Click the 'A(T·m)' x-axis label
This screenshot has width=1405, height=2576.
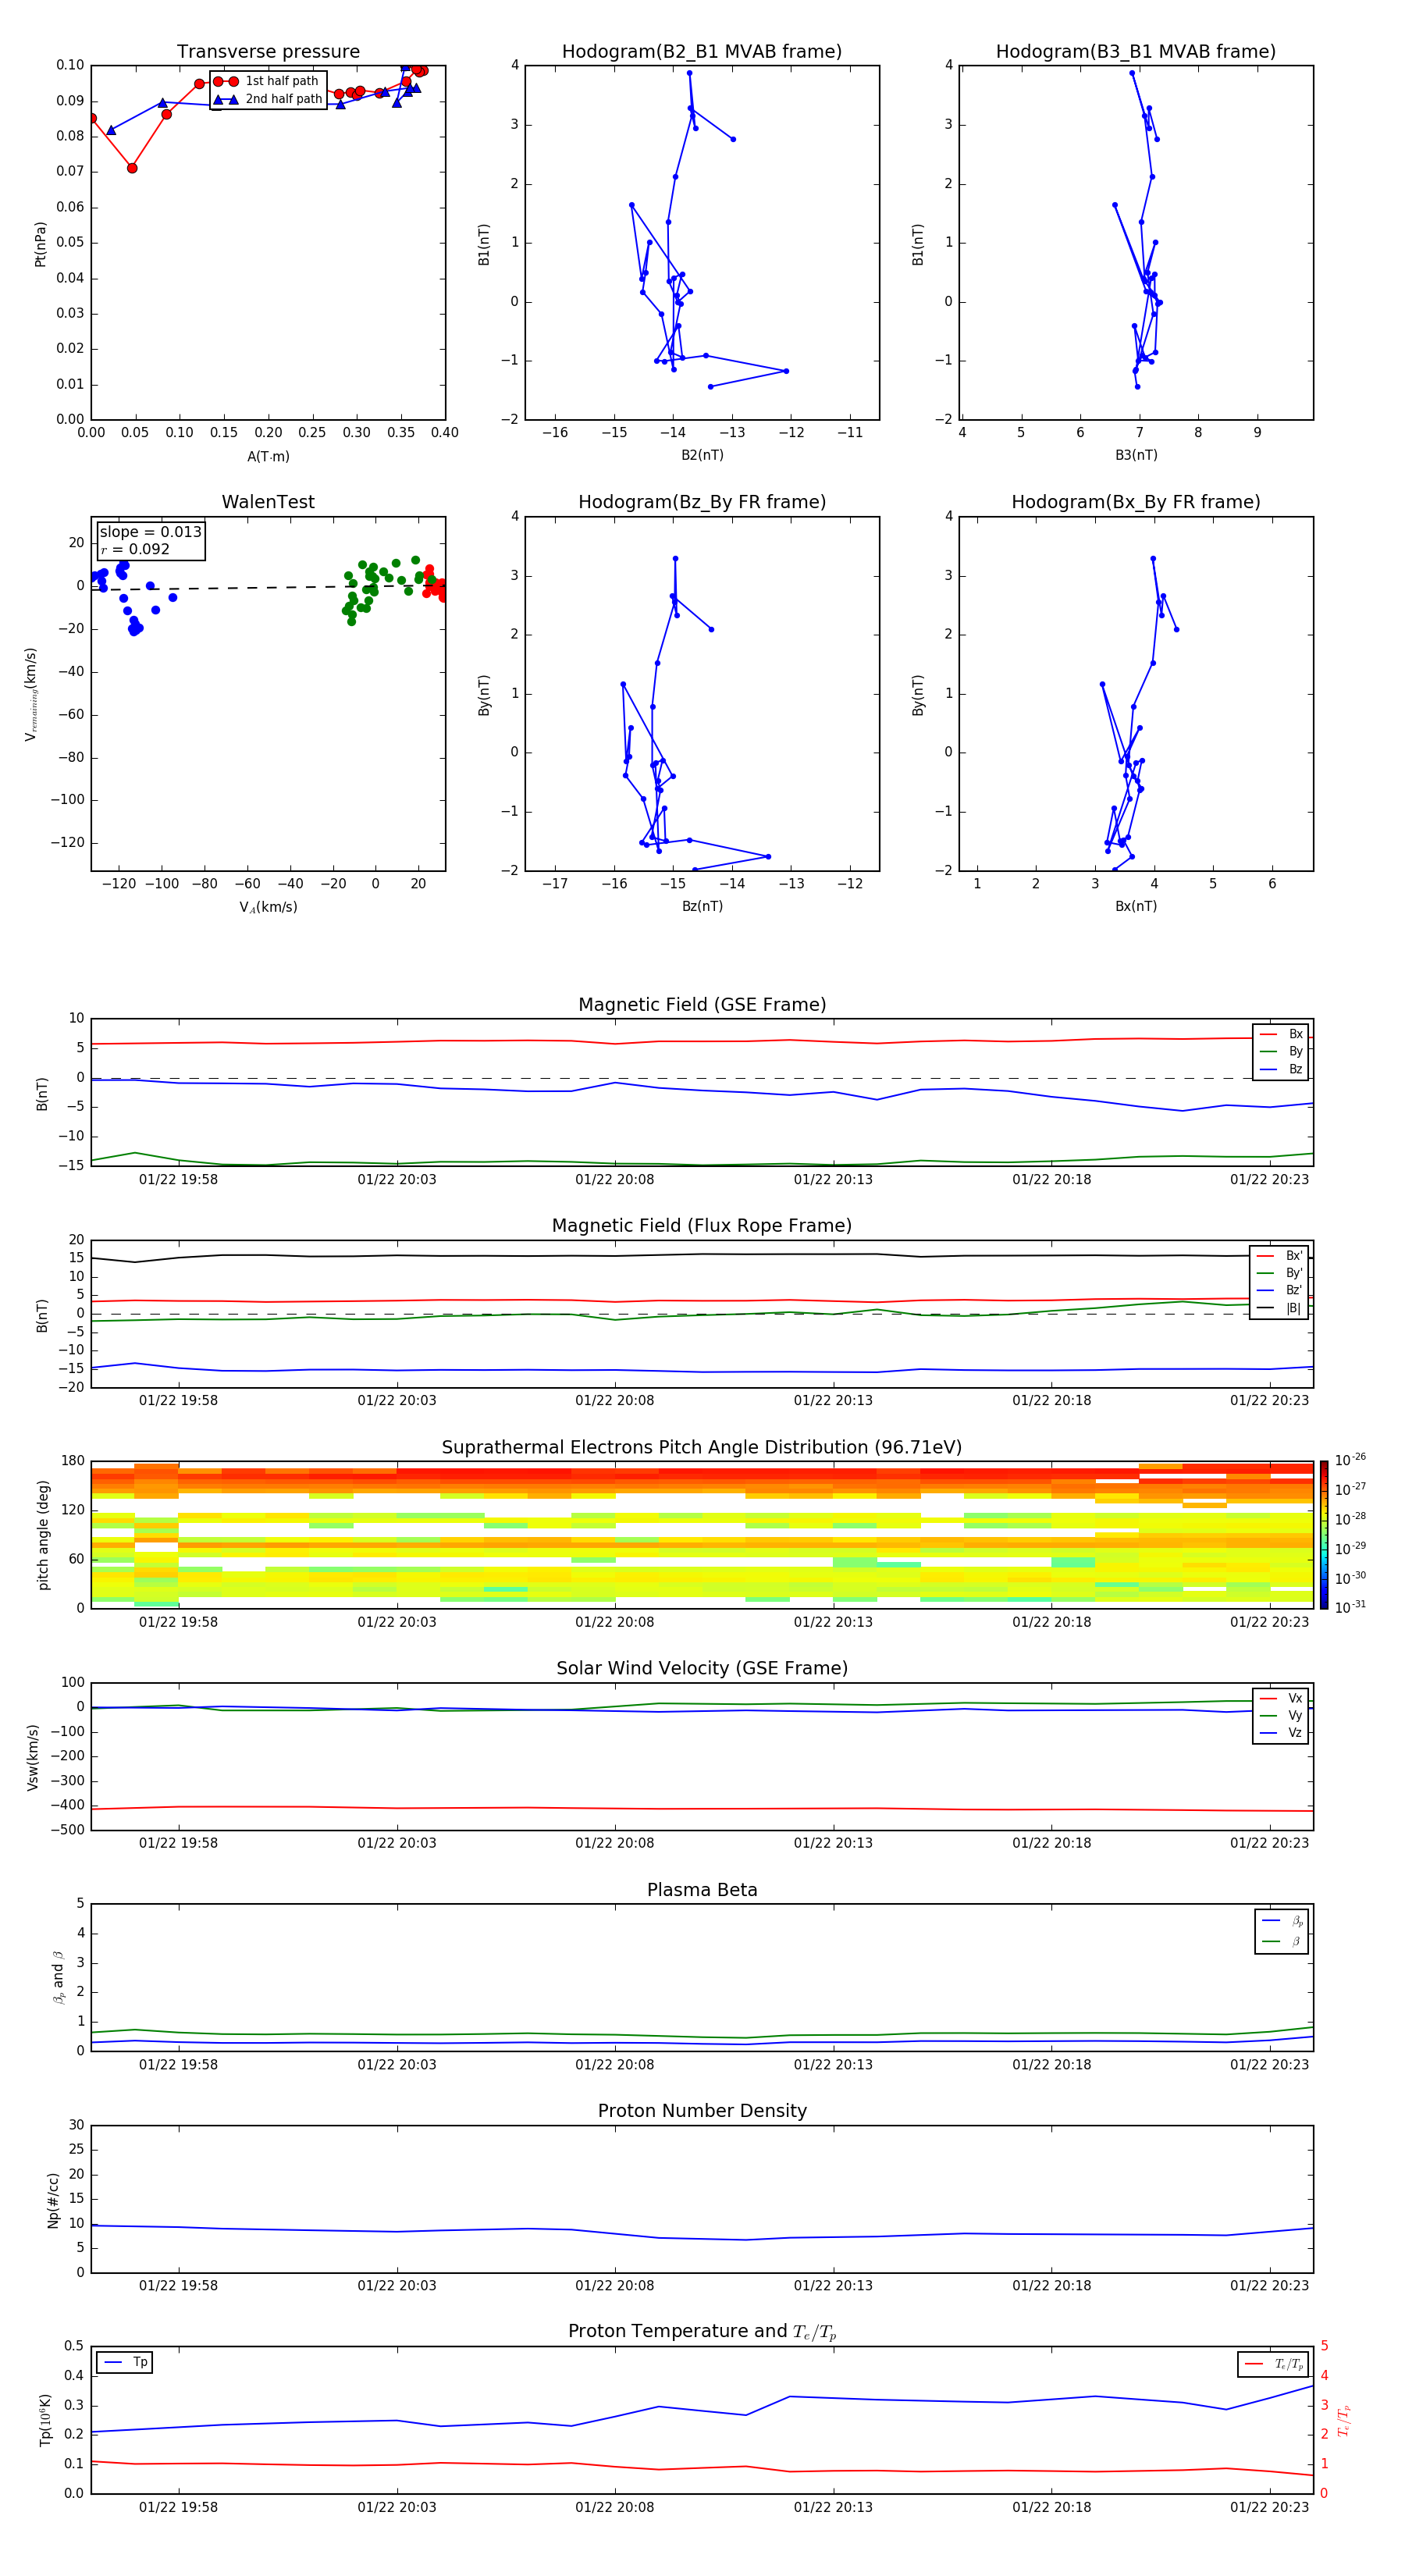click(x=268, y=456)
